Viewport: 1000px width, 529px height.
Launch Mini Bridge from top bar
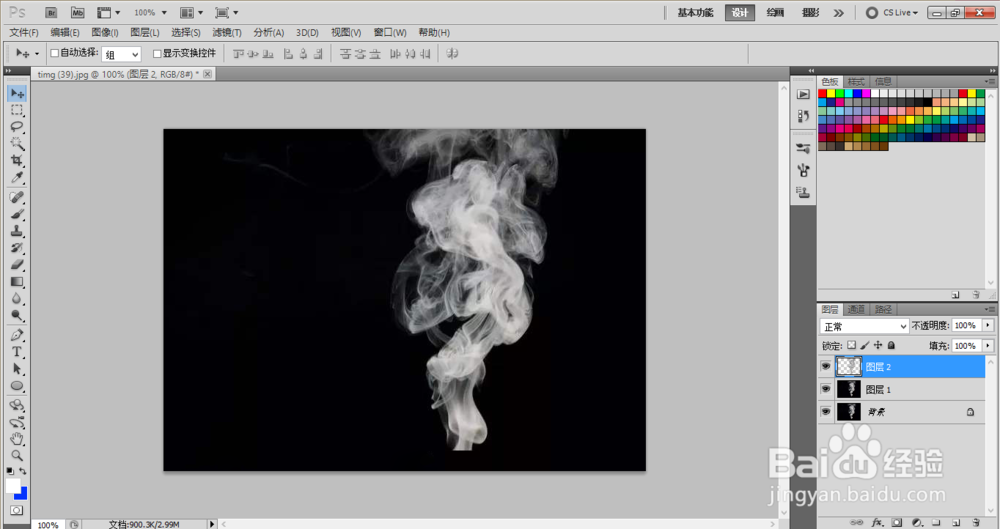[77, 12]
